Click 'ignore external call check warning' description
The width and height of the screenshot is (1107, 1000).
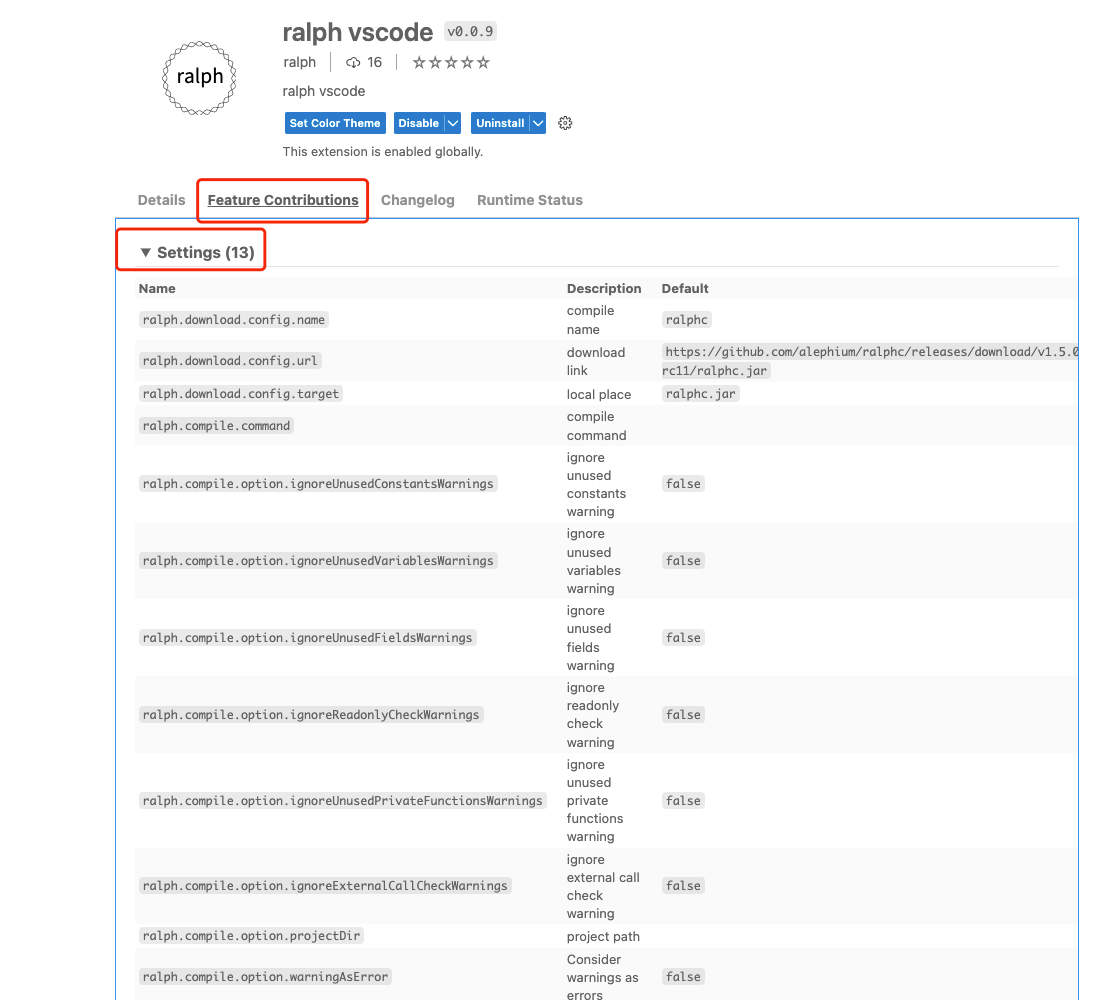pyautogui.click(x=603, y=886)
